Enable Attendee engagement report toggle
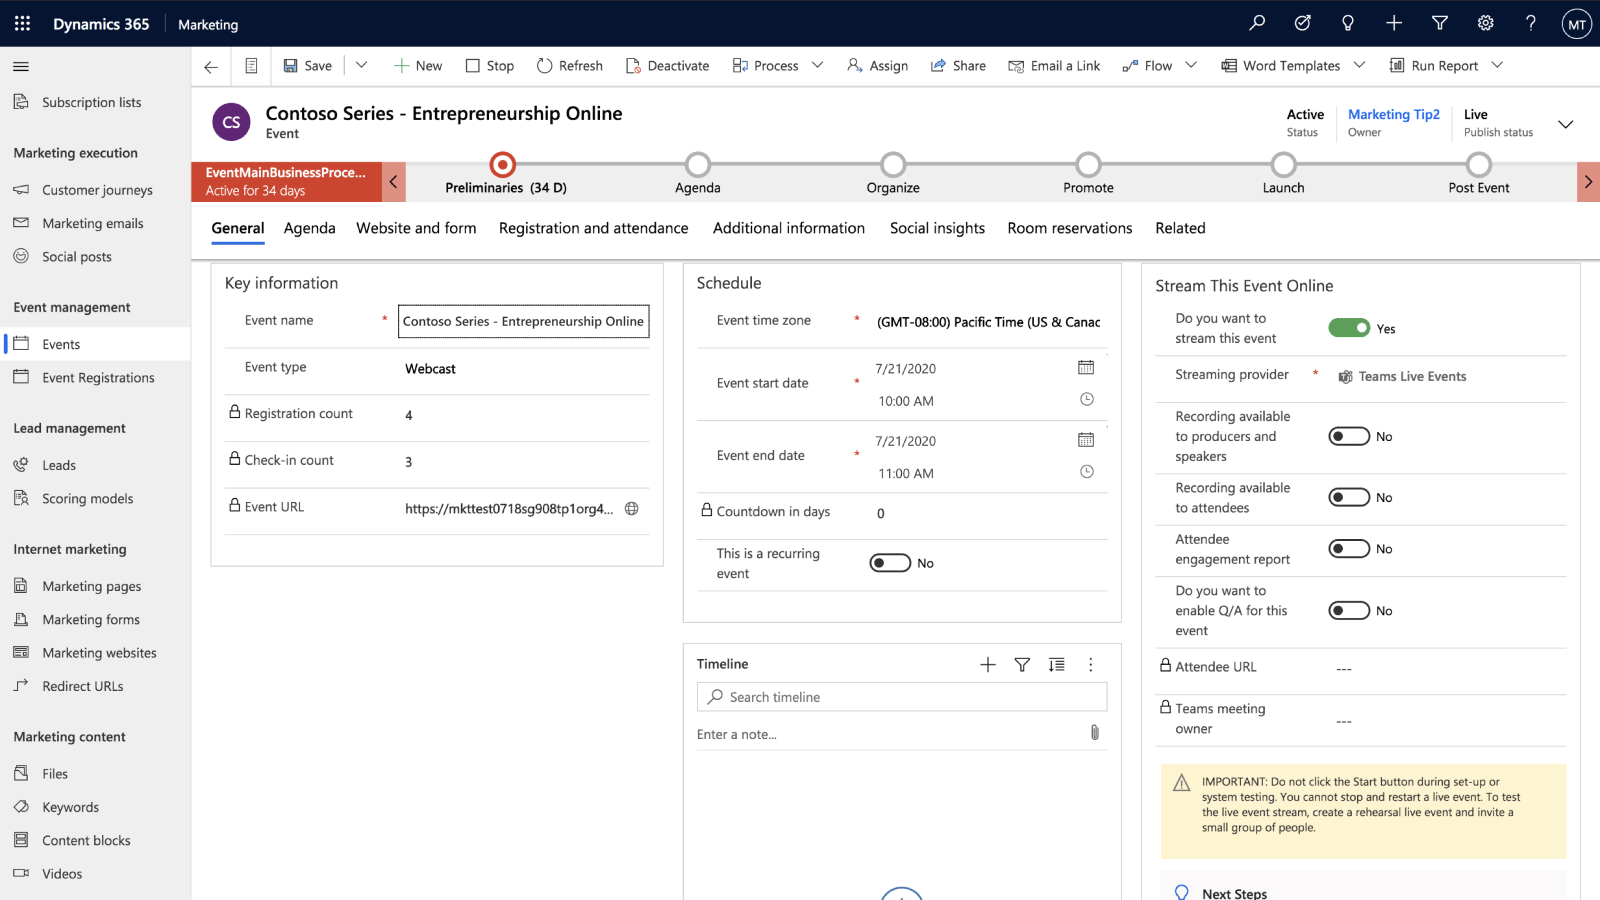This screenshot has width=1600, height=900. [1349, 548]
